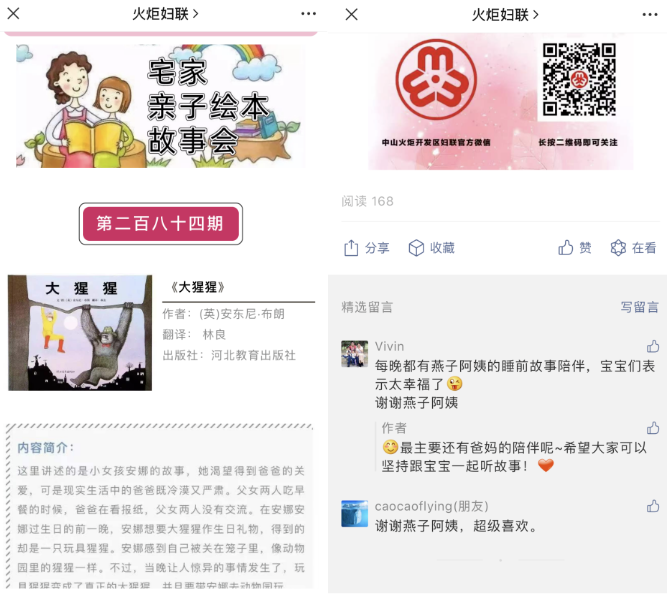Like Vivin's comment

[x=653, y=346]
